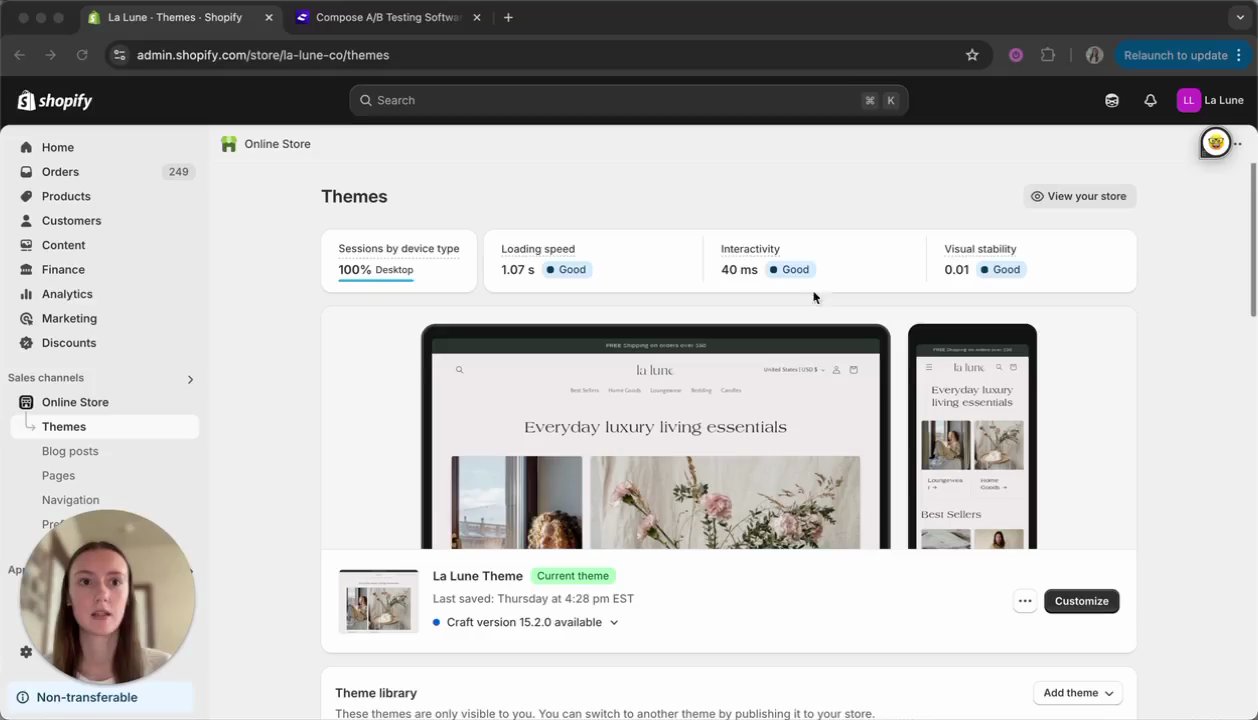This screenshot has height=720, width=1258.
Task: Reload the page
Action: pos(82,55)
